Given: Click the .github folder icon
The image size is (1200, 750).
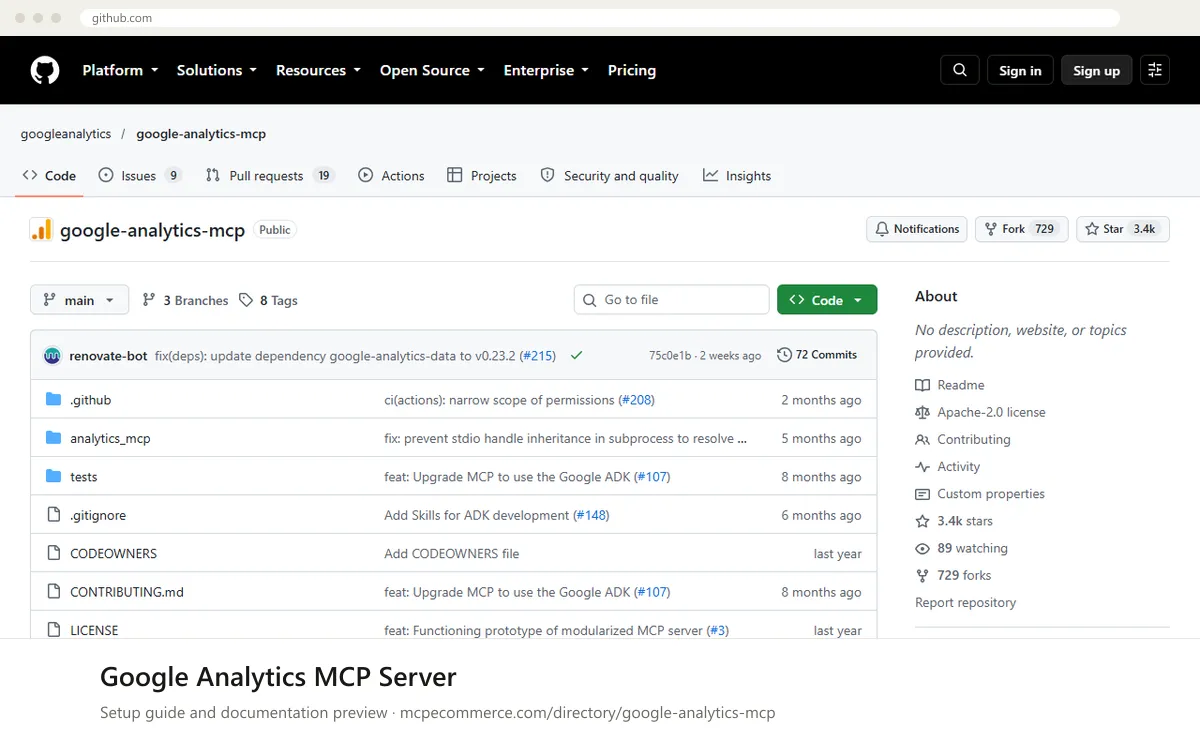Looking at the screenshot, I should pyautogui.click(x=54, y=400).
